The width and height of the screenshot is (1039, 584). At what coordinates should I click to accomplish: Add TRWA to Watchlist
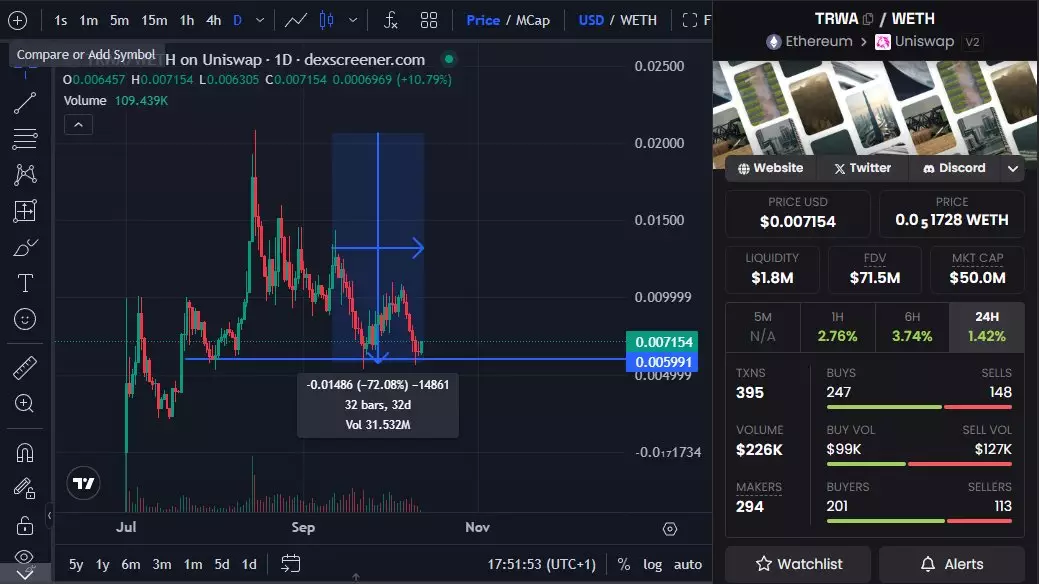797,564
